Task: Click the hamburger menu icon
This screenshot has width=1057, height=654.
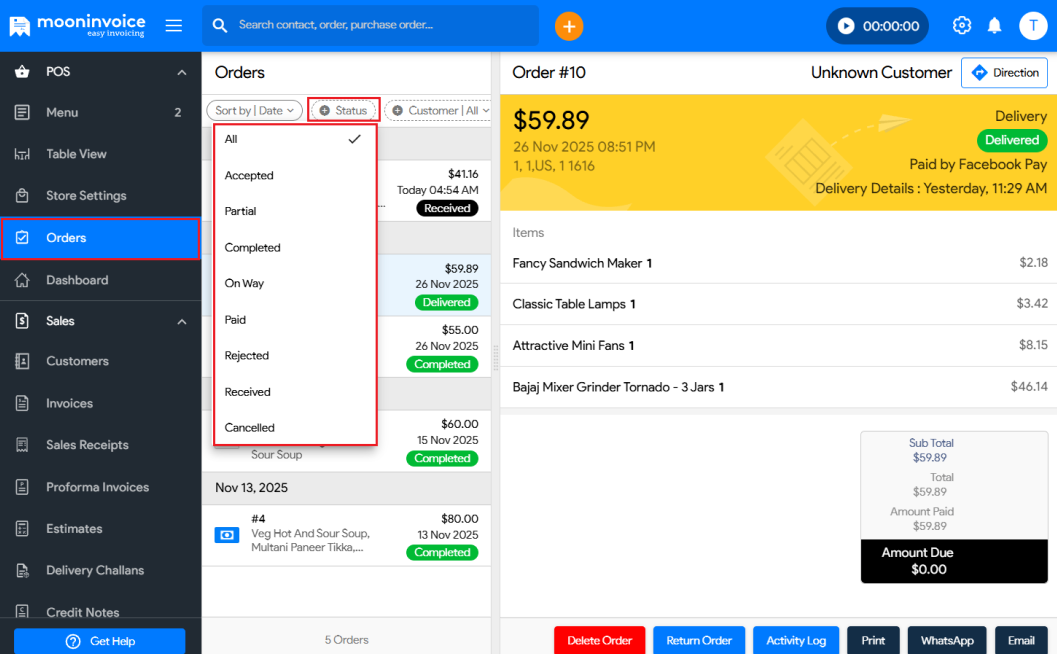Action: (x=174, y=26)
